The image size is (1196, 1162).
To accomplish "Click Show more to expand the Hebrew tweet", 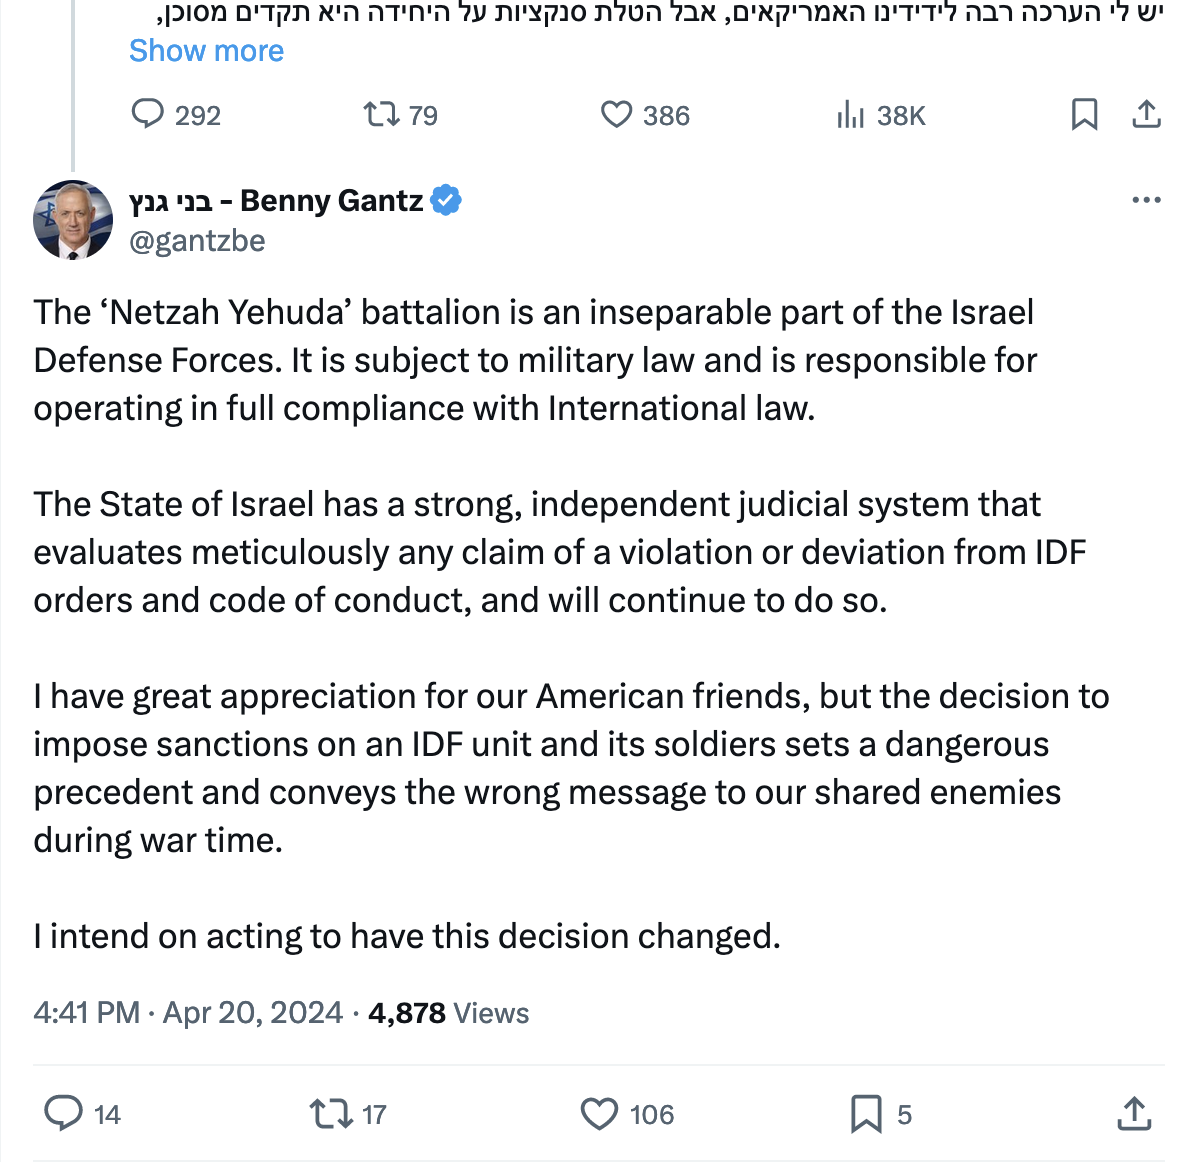I will (x=206, y=51).
